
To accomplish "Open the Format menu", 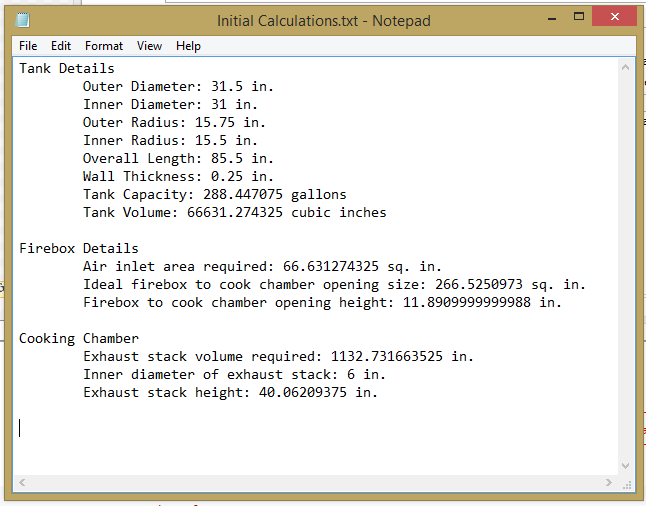I will [104, 46].
